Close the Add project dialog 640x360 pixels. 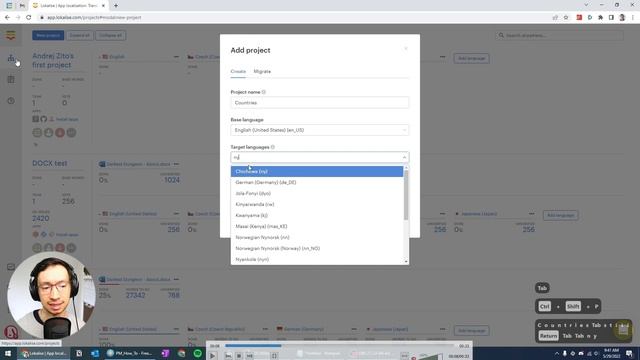pyautogui.click(x=406, y=49)
